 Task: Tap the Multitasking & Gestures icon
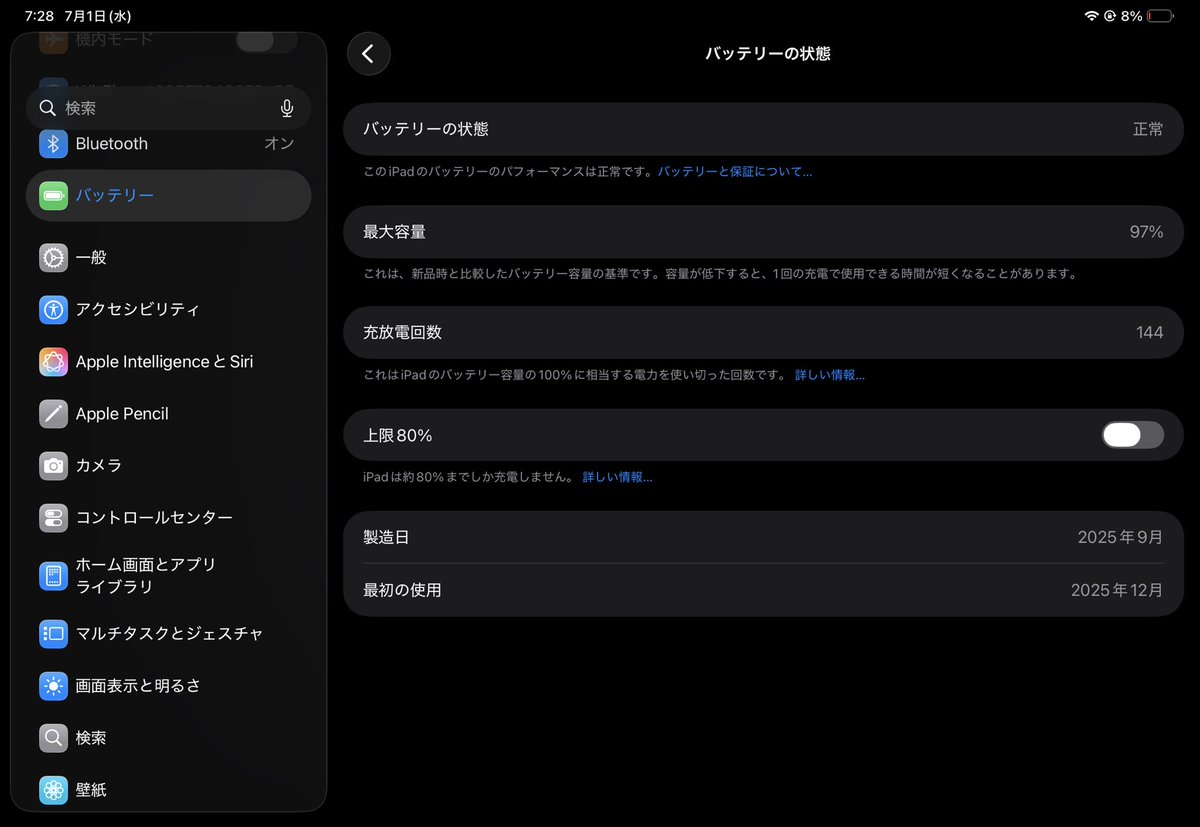click(x=54, y=634)
